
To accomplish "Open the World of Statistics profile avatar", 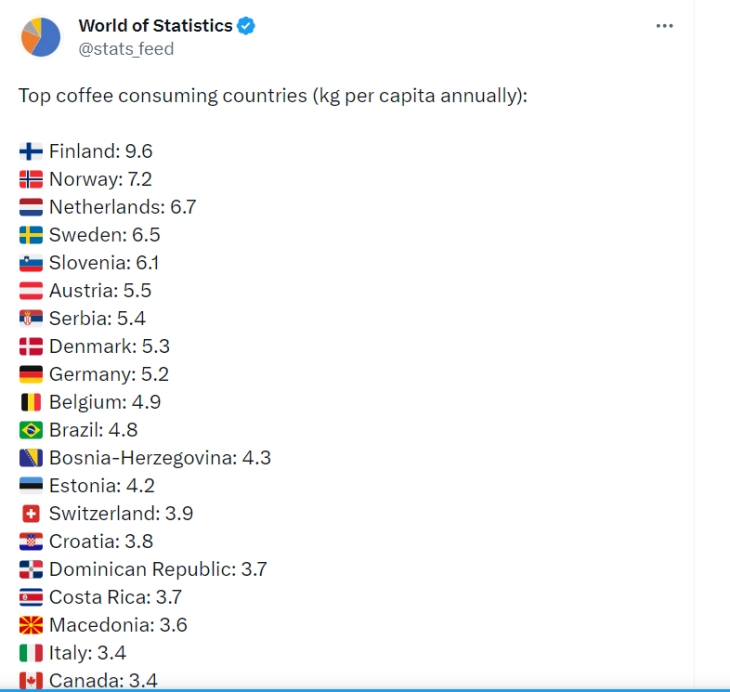I will [40, 36].
